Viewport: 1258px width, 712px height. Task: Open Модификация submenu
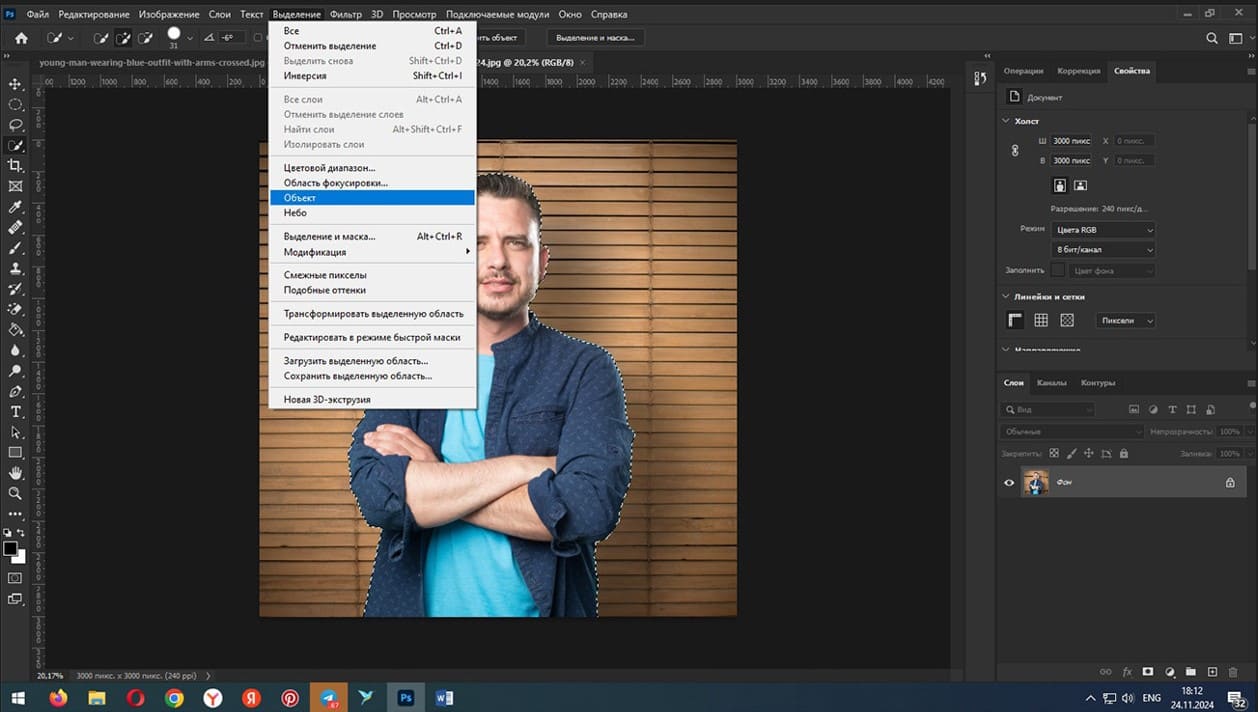pos(372,252)
